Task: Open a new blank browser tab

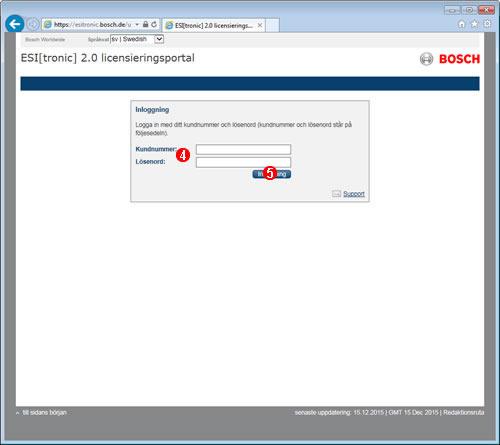Action: click(272, 26)
